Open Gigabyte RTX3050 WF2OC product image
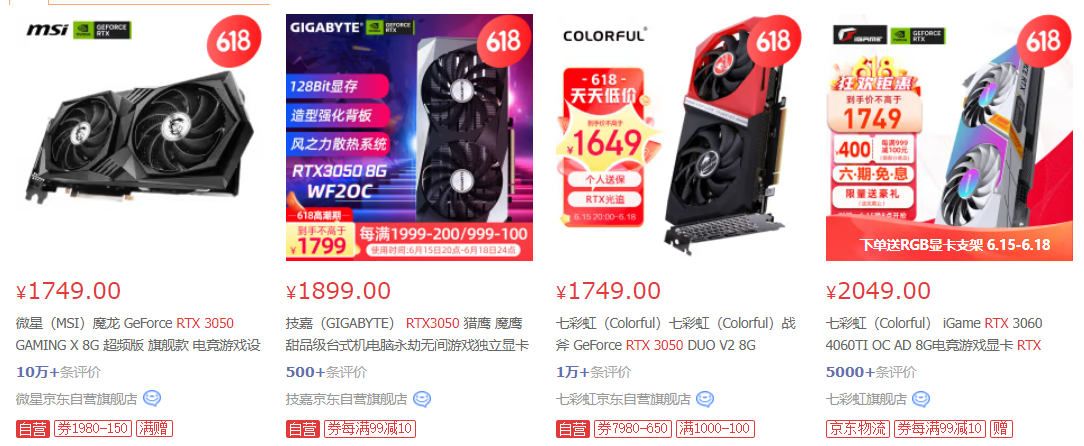Screen dimensions: 1084x446 [x=409, y=137]
